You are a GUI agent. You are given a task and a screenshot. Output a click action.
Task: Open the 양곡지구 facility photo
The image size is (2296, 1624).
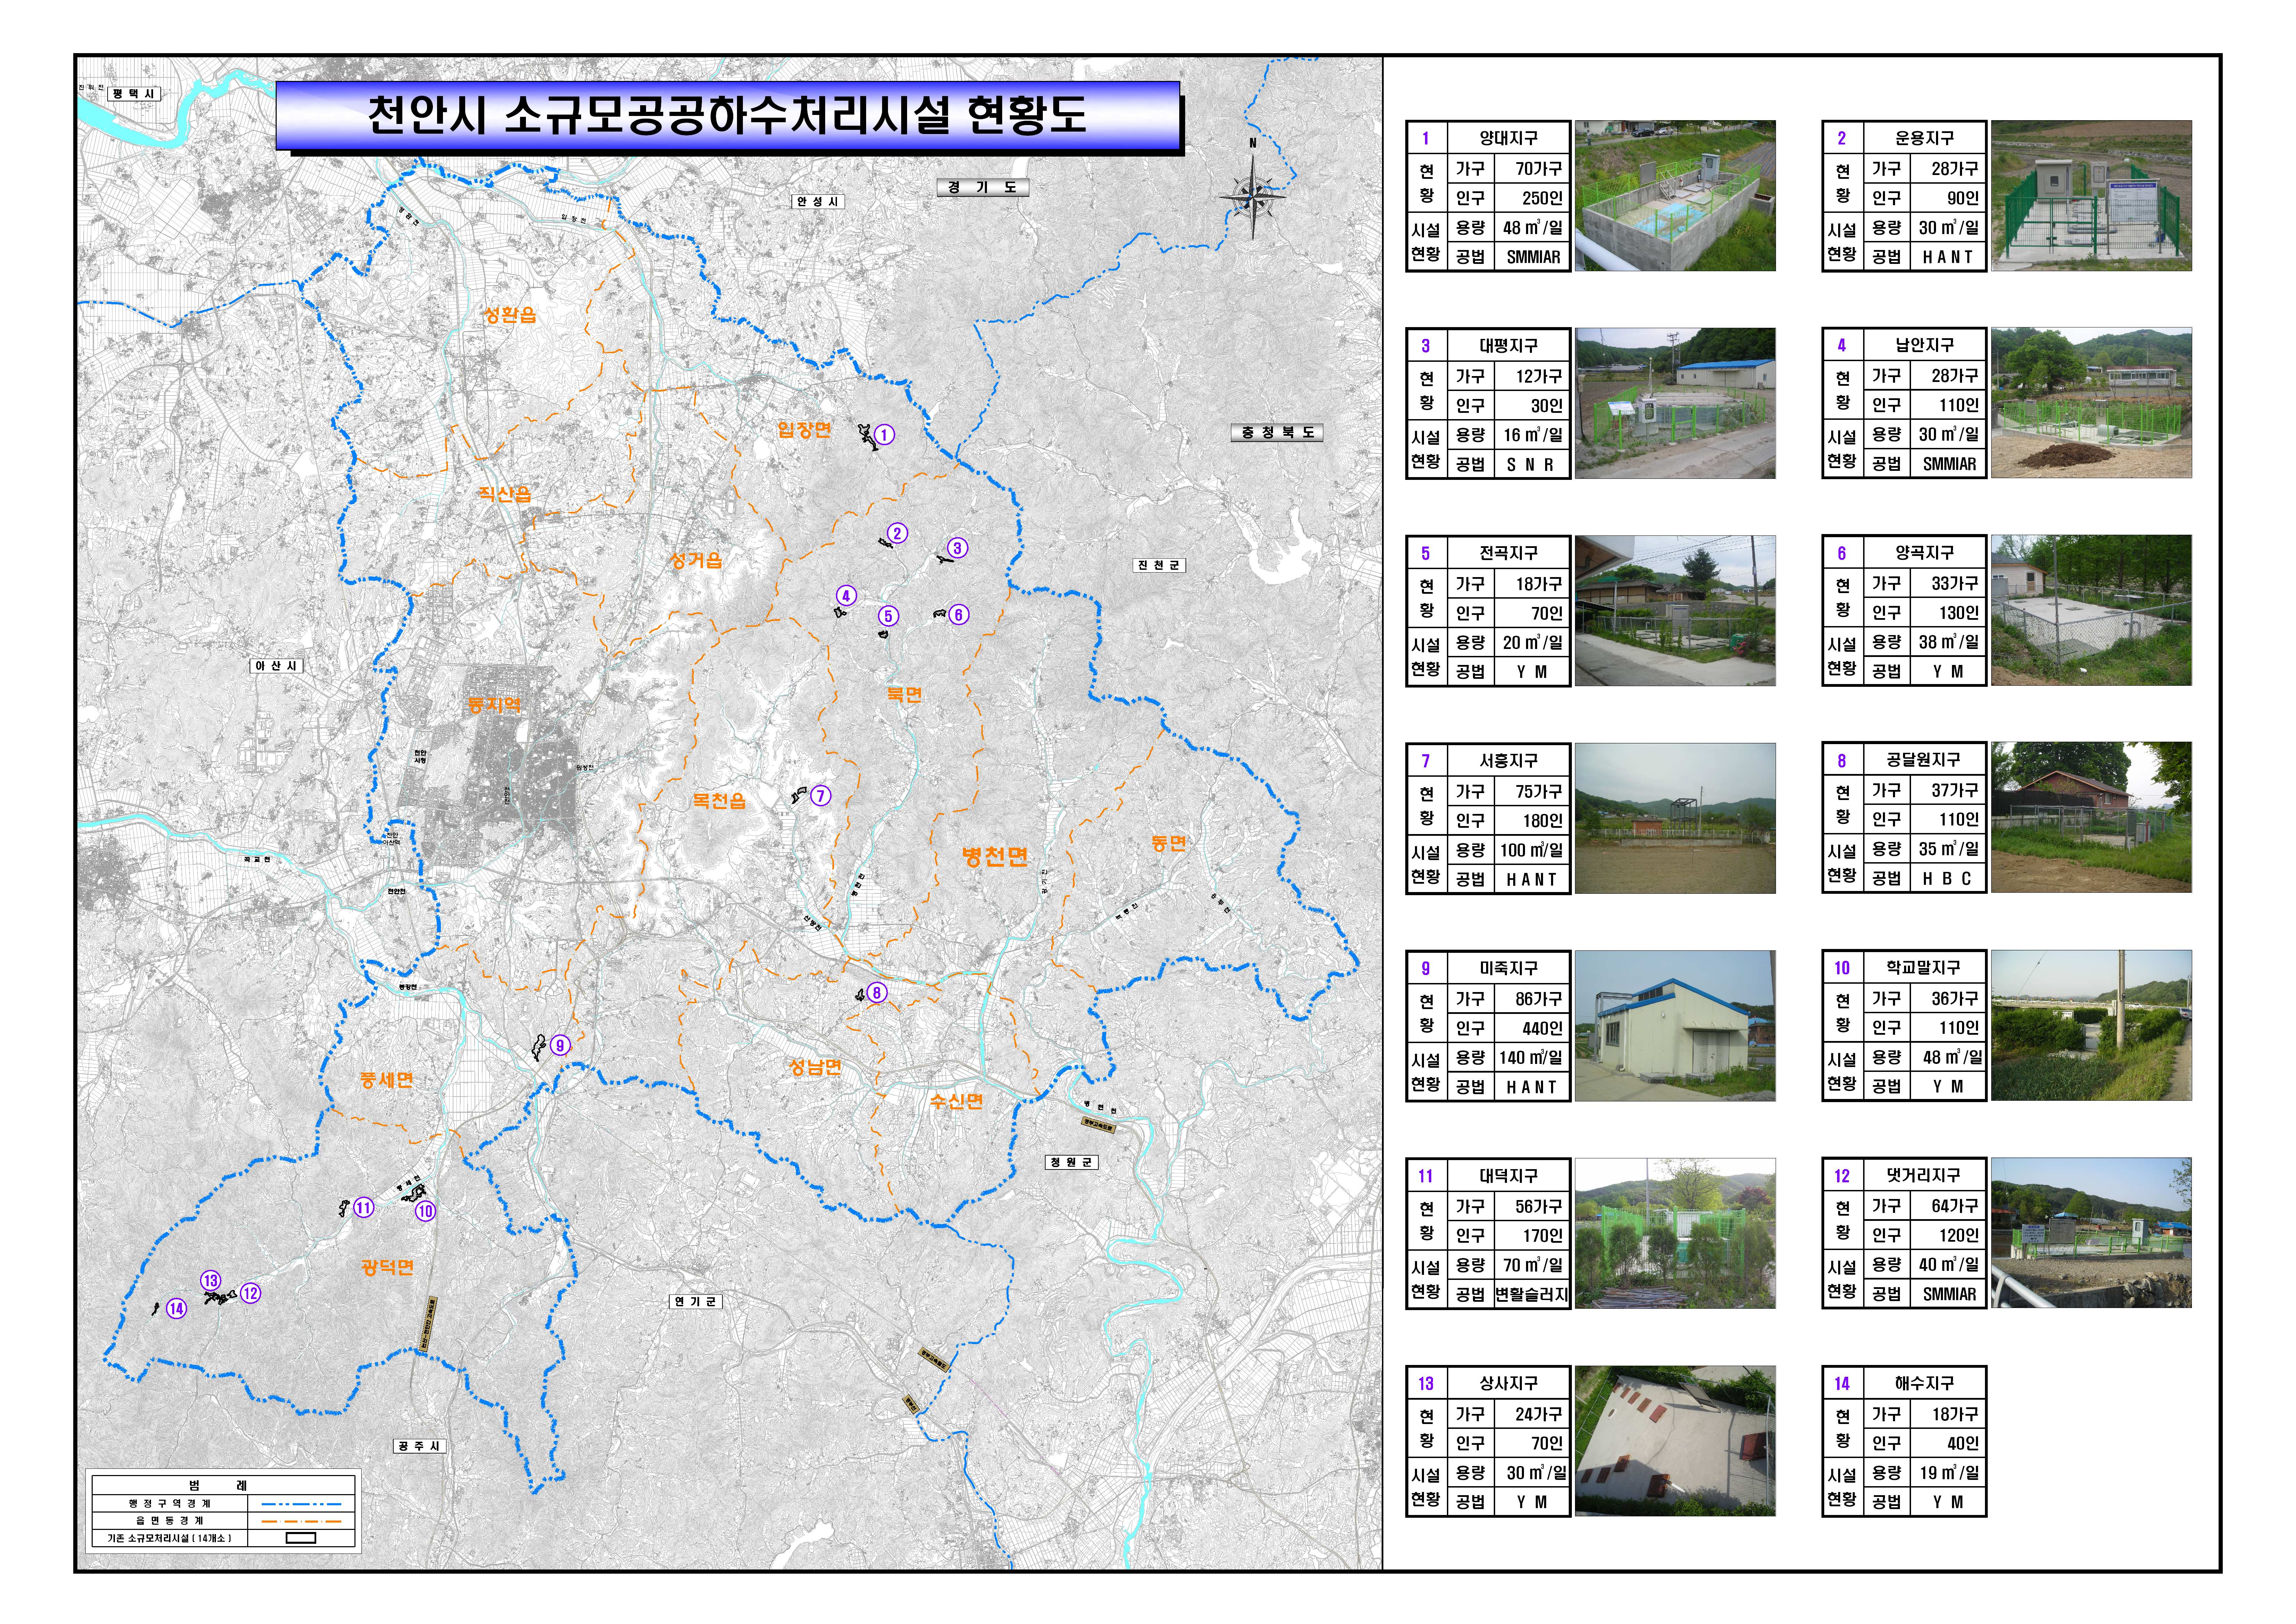coord(2091,610)
